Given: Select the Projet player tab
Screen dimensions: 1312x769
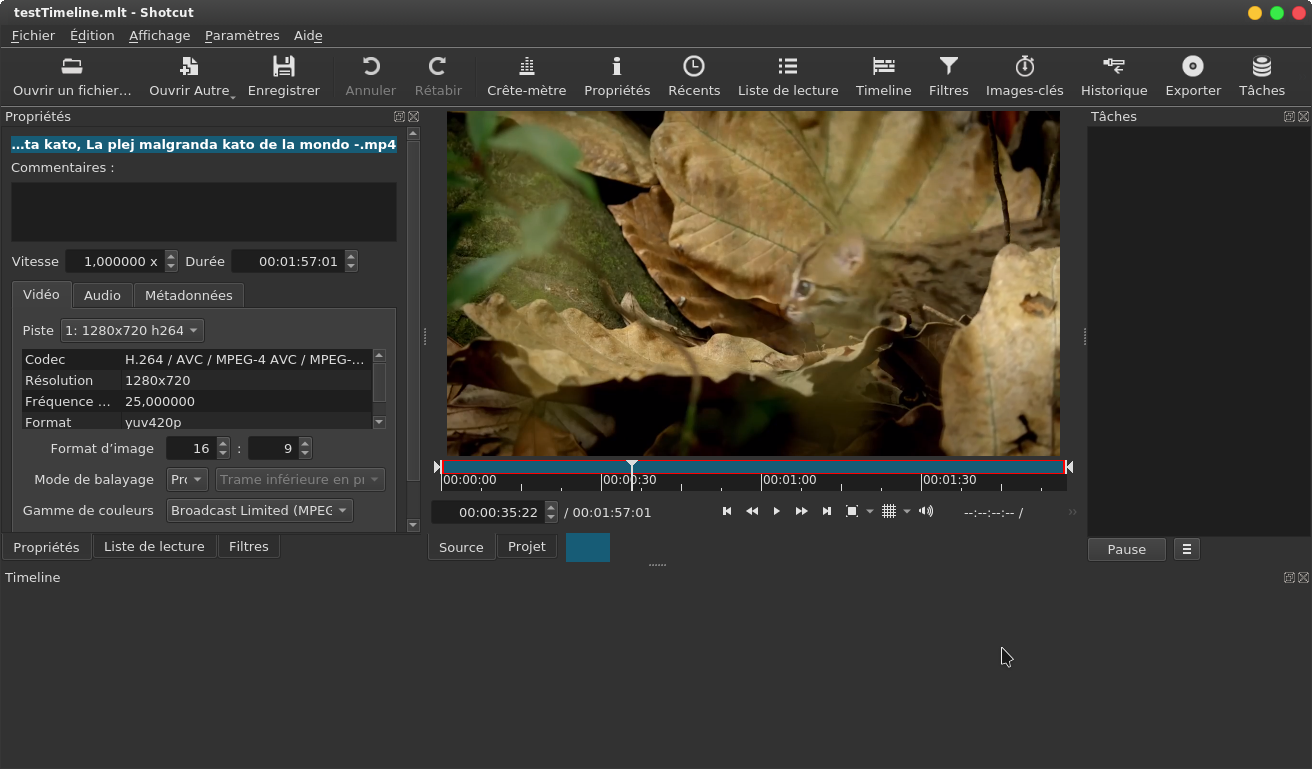Looking at the screenshot, I should click(527, 546).
